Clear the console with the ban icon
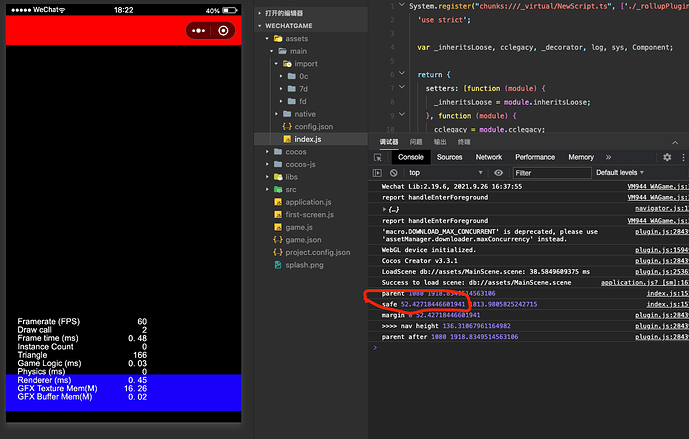The width and height of the screenshot is (689, 439). 394,173
